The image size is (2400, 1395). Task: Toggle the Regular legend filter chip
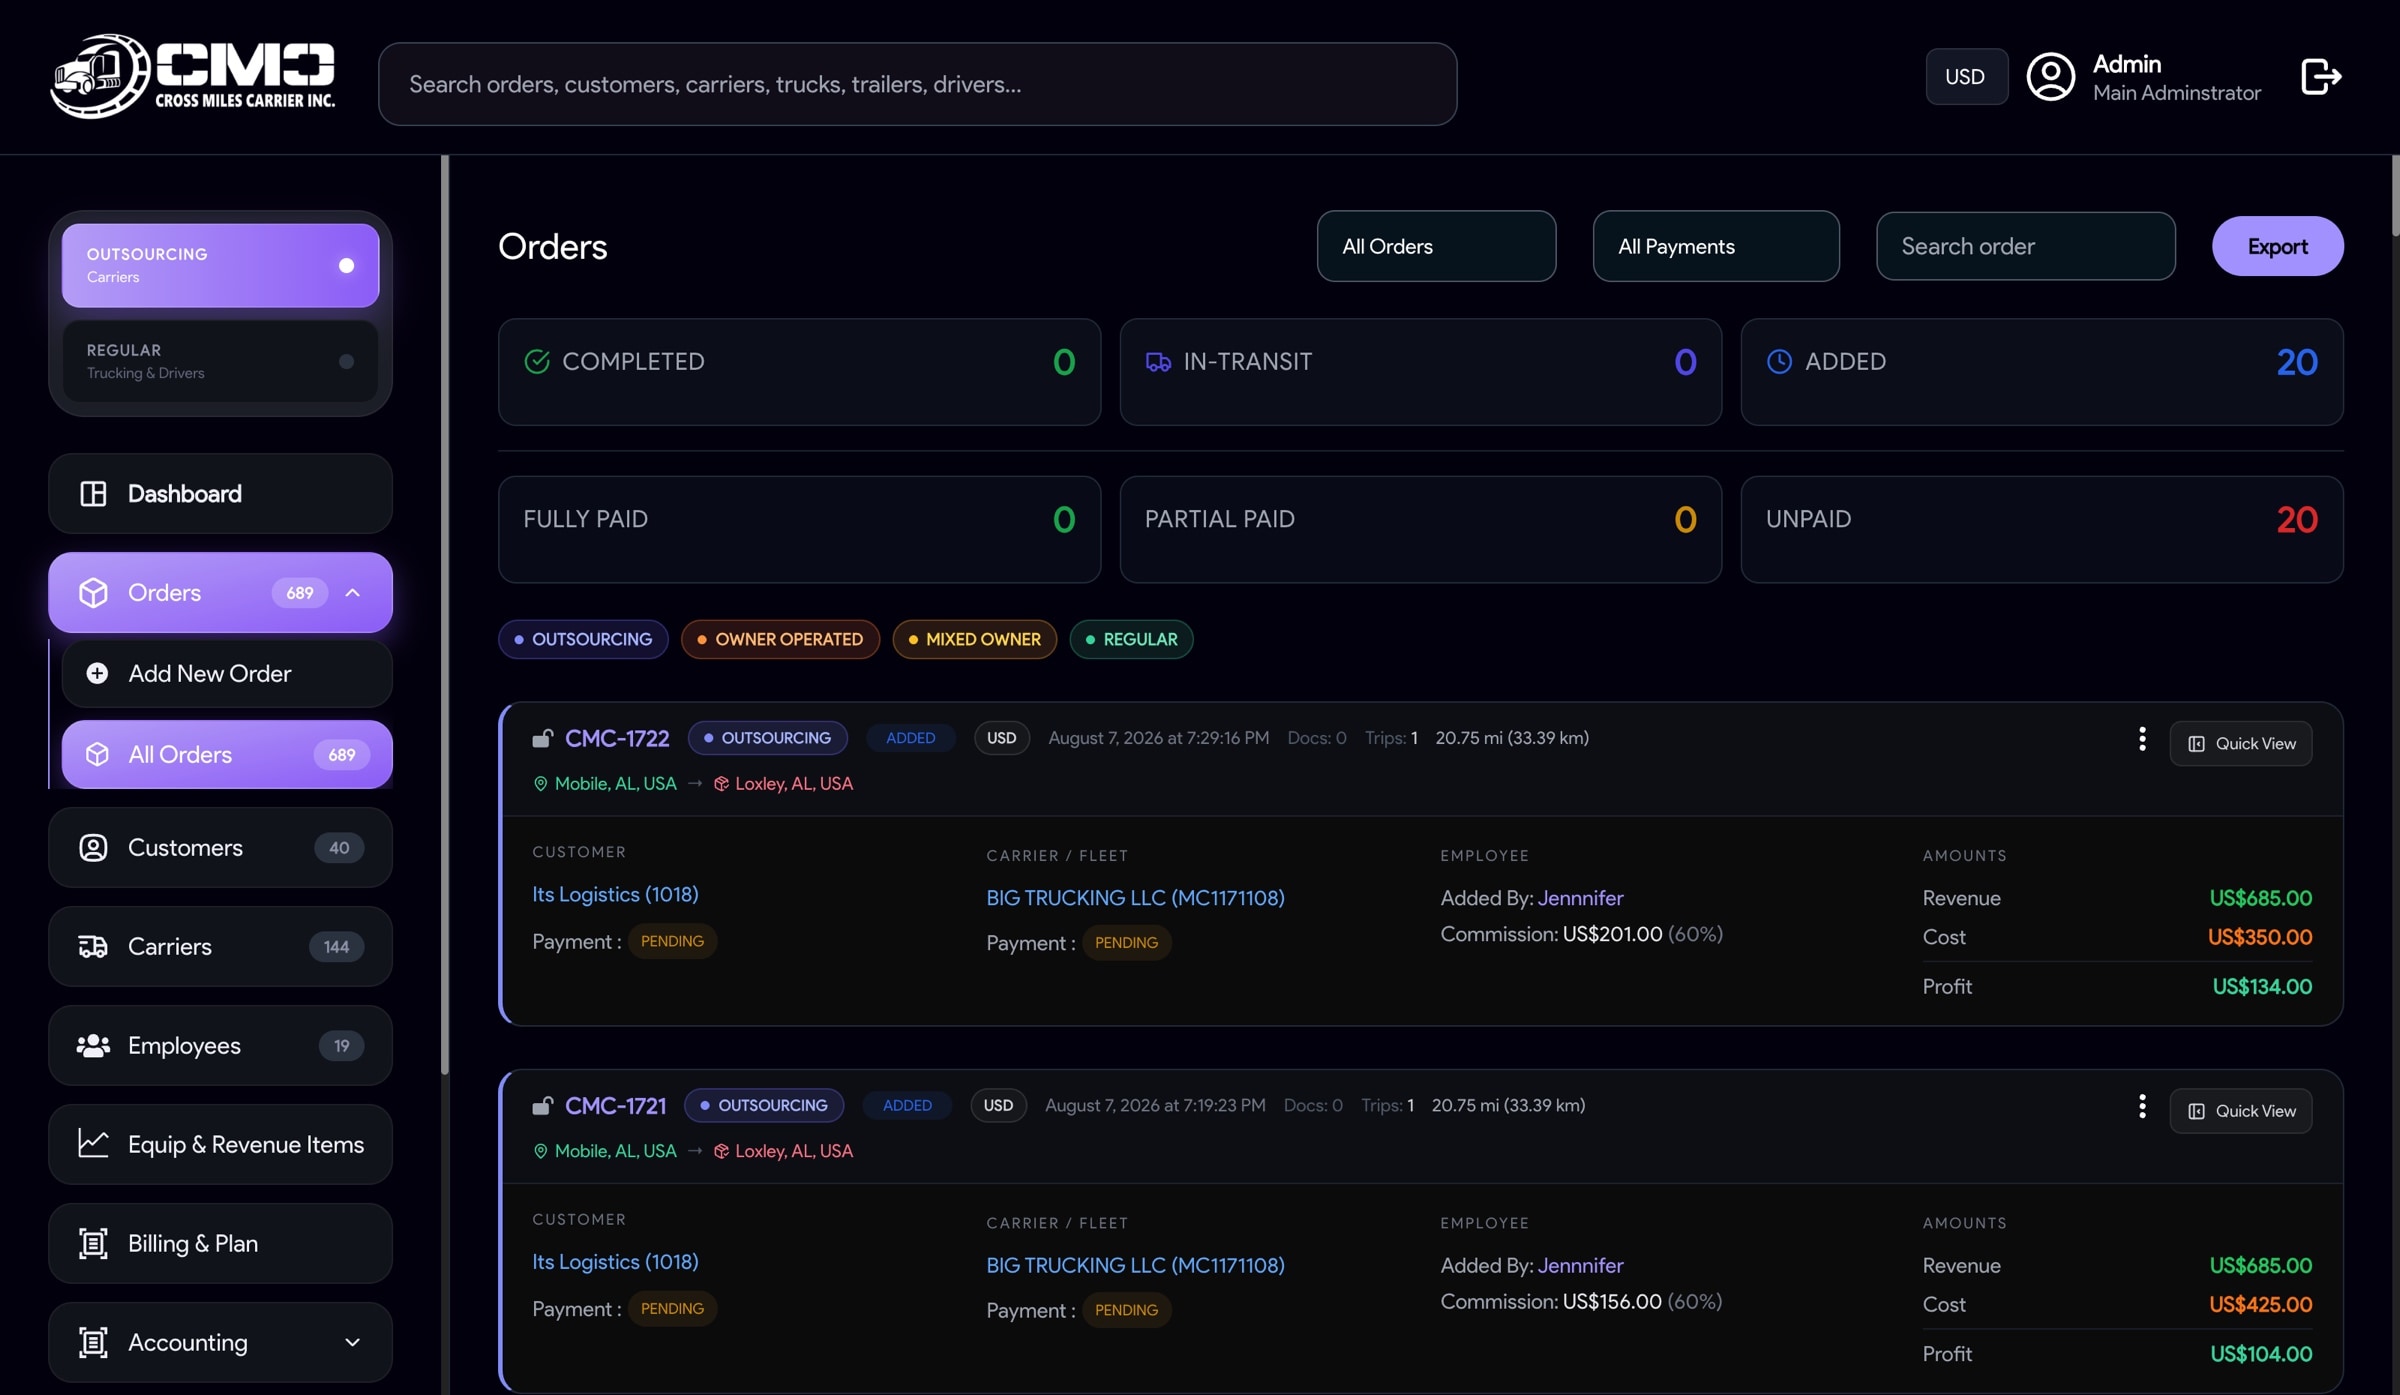pos(1131,640)
